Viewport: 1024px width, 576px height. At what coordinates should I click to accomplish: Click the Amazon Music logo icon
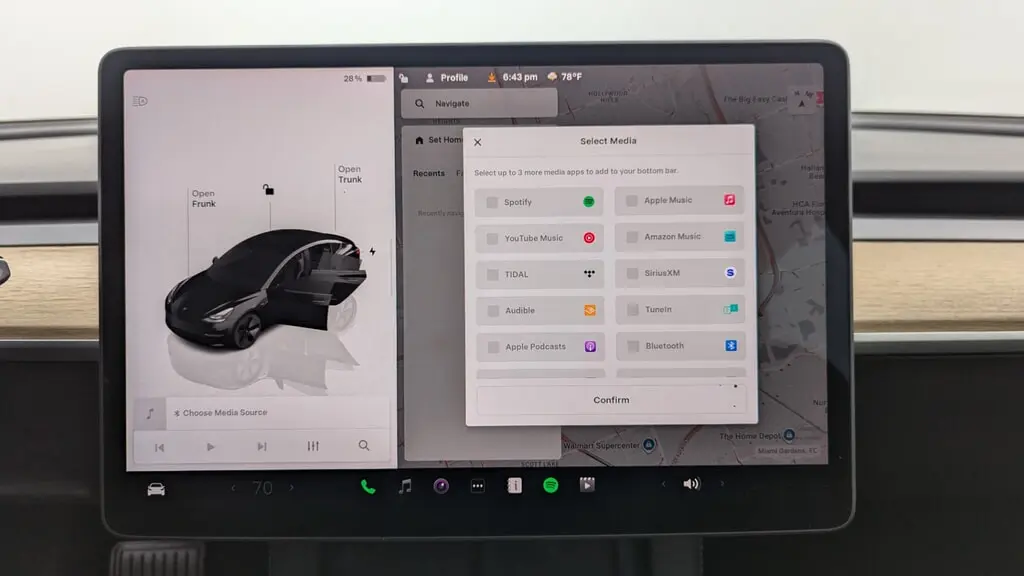coord(730,236)
